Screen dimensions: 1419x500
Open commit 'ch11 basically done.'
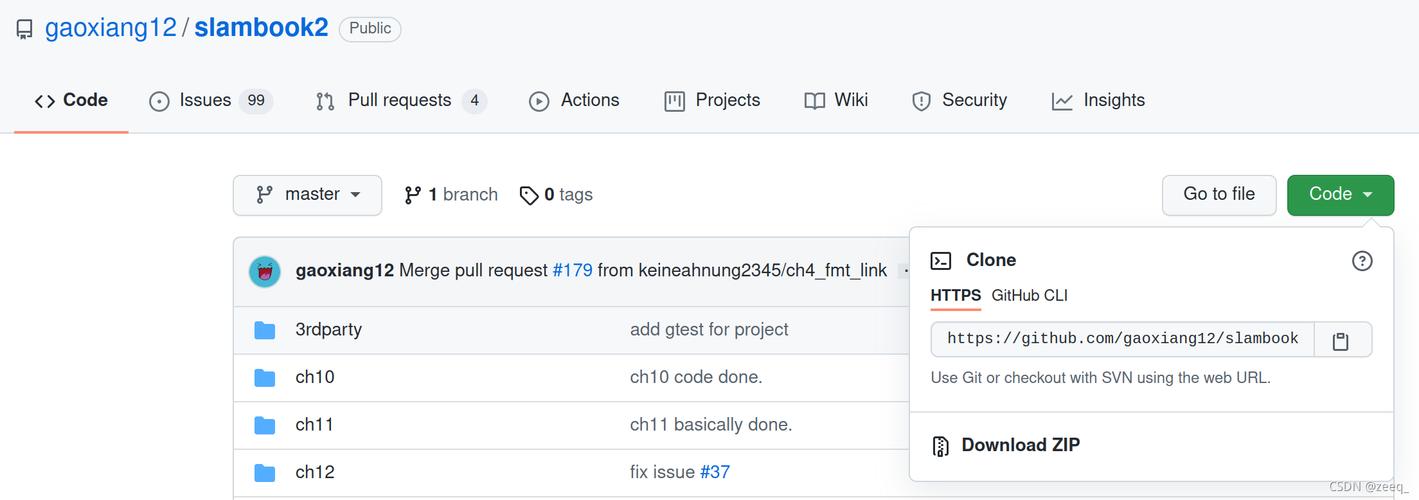(x=711, y=425)
